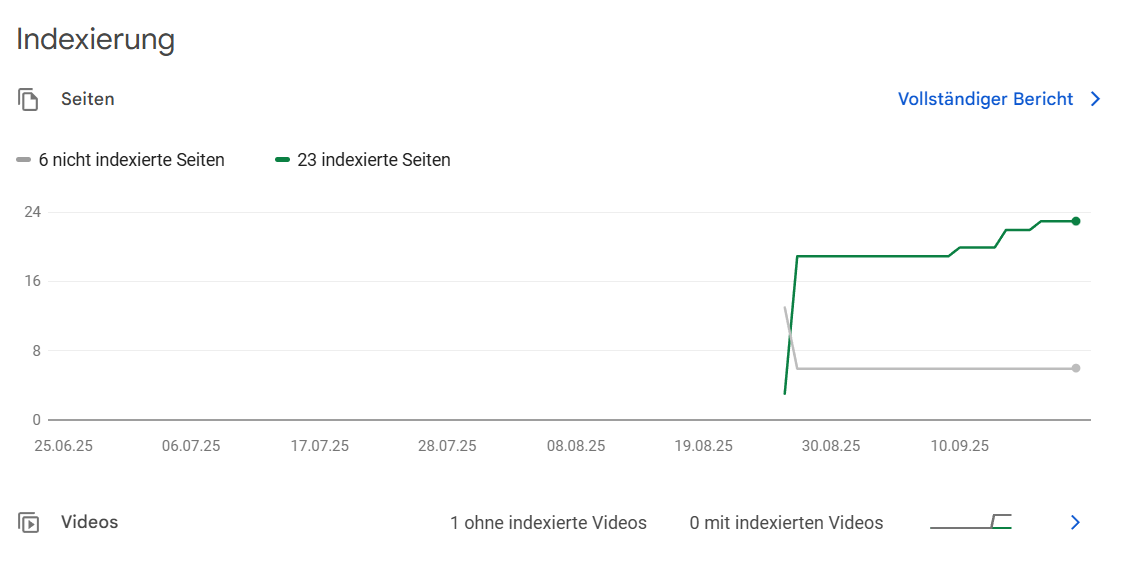Click the gray endpoint dot on the chart

[1076, 368]
